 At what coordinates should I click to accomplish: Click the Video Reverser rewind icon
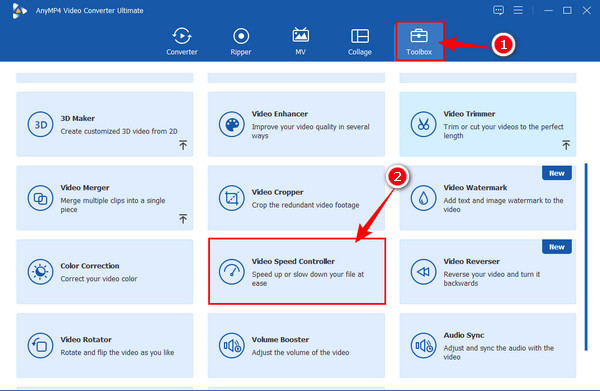pos(423,272)
